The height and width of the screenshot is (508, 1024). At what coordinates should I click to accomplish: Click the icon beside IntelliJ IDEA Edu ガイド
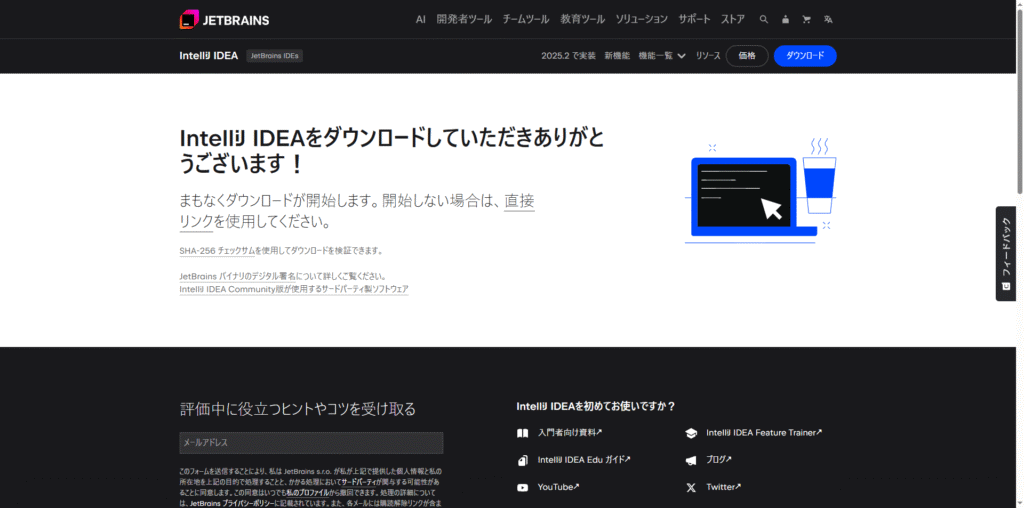coord(522,460)
